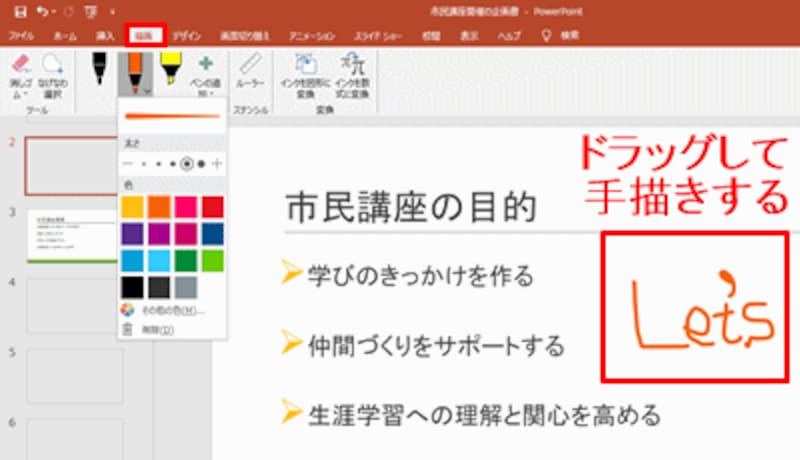Viewport: 800px width, 460px height.
Task: Choose the black pen
Action: click(x=99, y=68)
